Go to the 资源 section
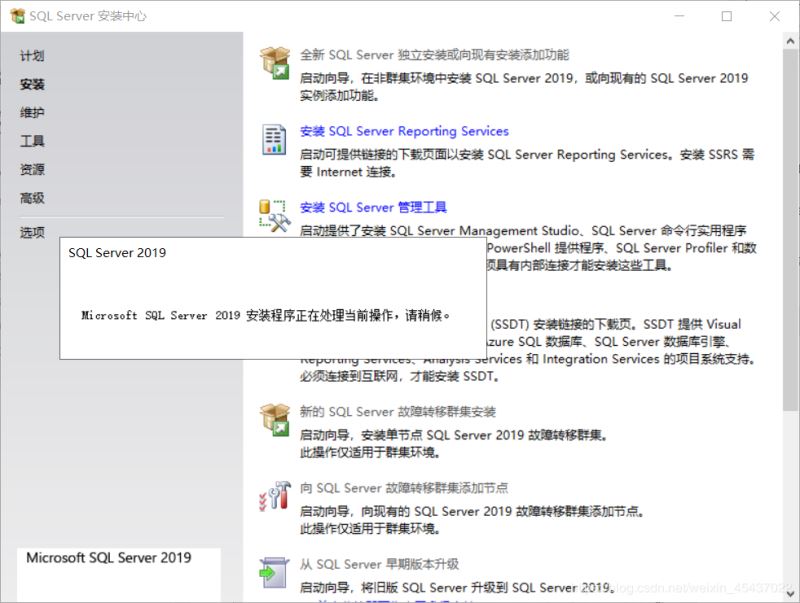The image size is (800, 603). [32, 170]
